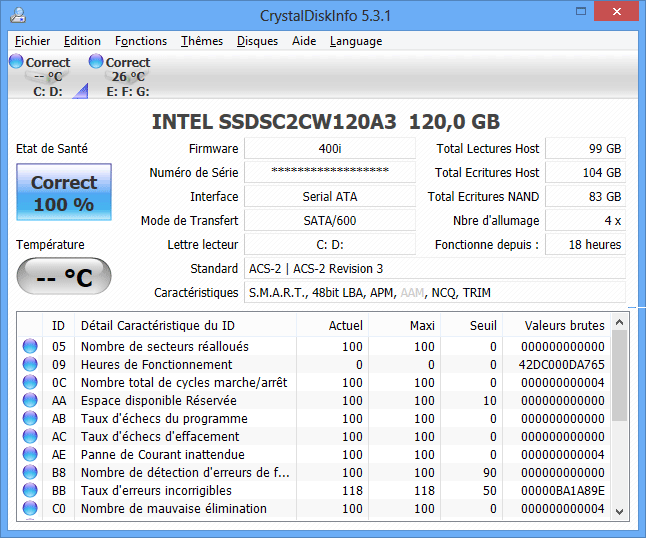Select the Espace disponible Réservée row
This screenshot has width=646, height=538.
click(314, 400)
